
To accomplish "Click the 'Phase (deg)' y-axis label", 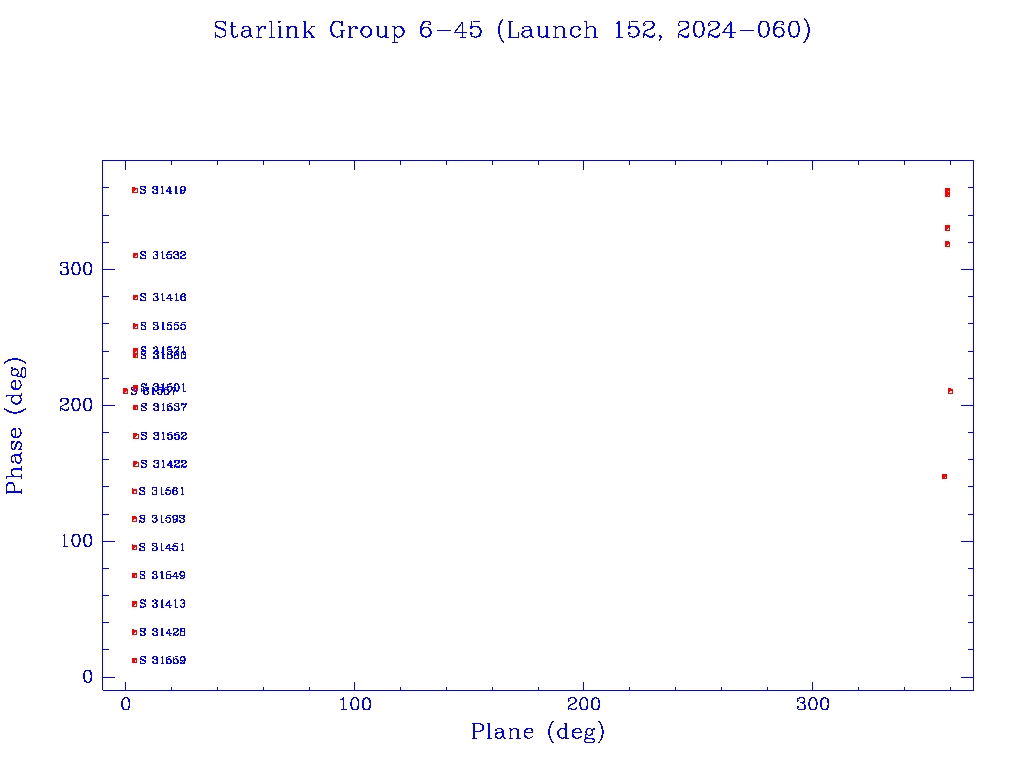I will point(14,426).
